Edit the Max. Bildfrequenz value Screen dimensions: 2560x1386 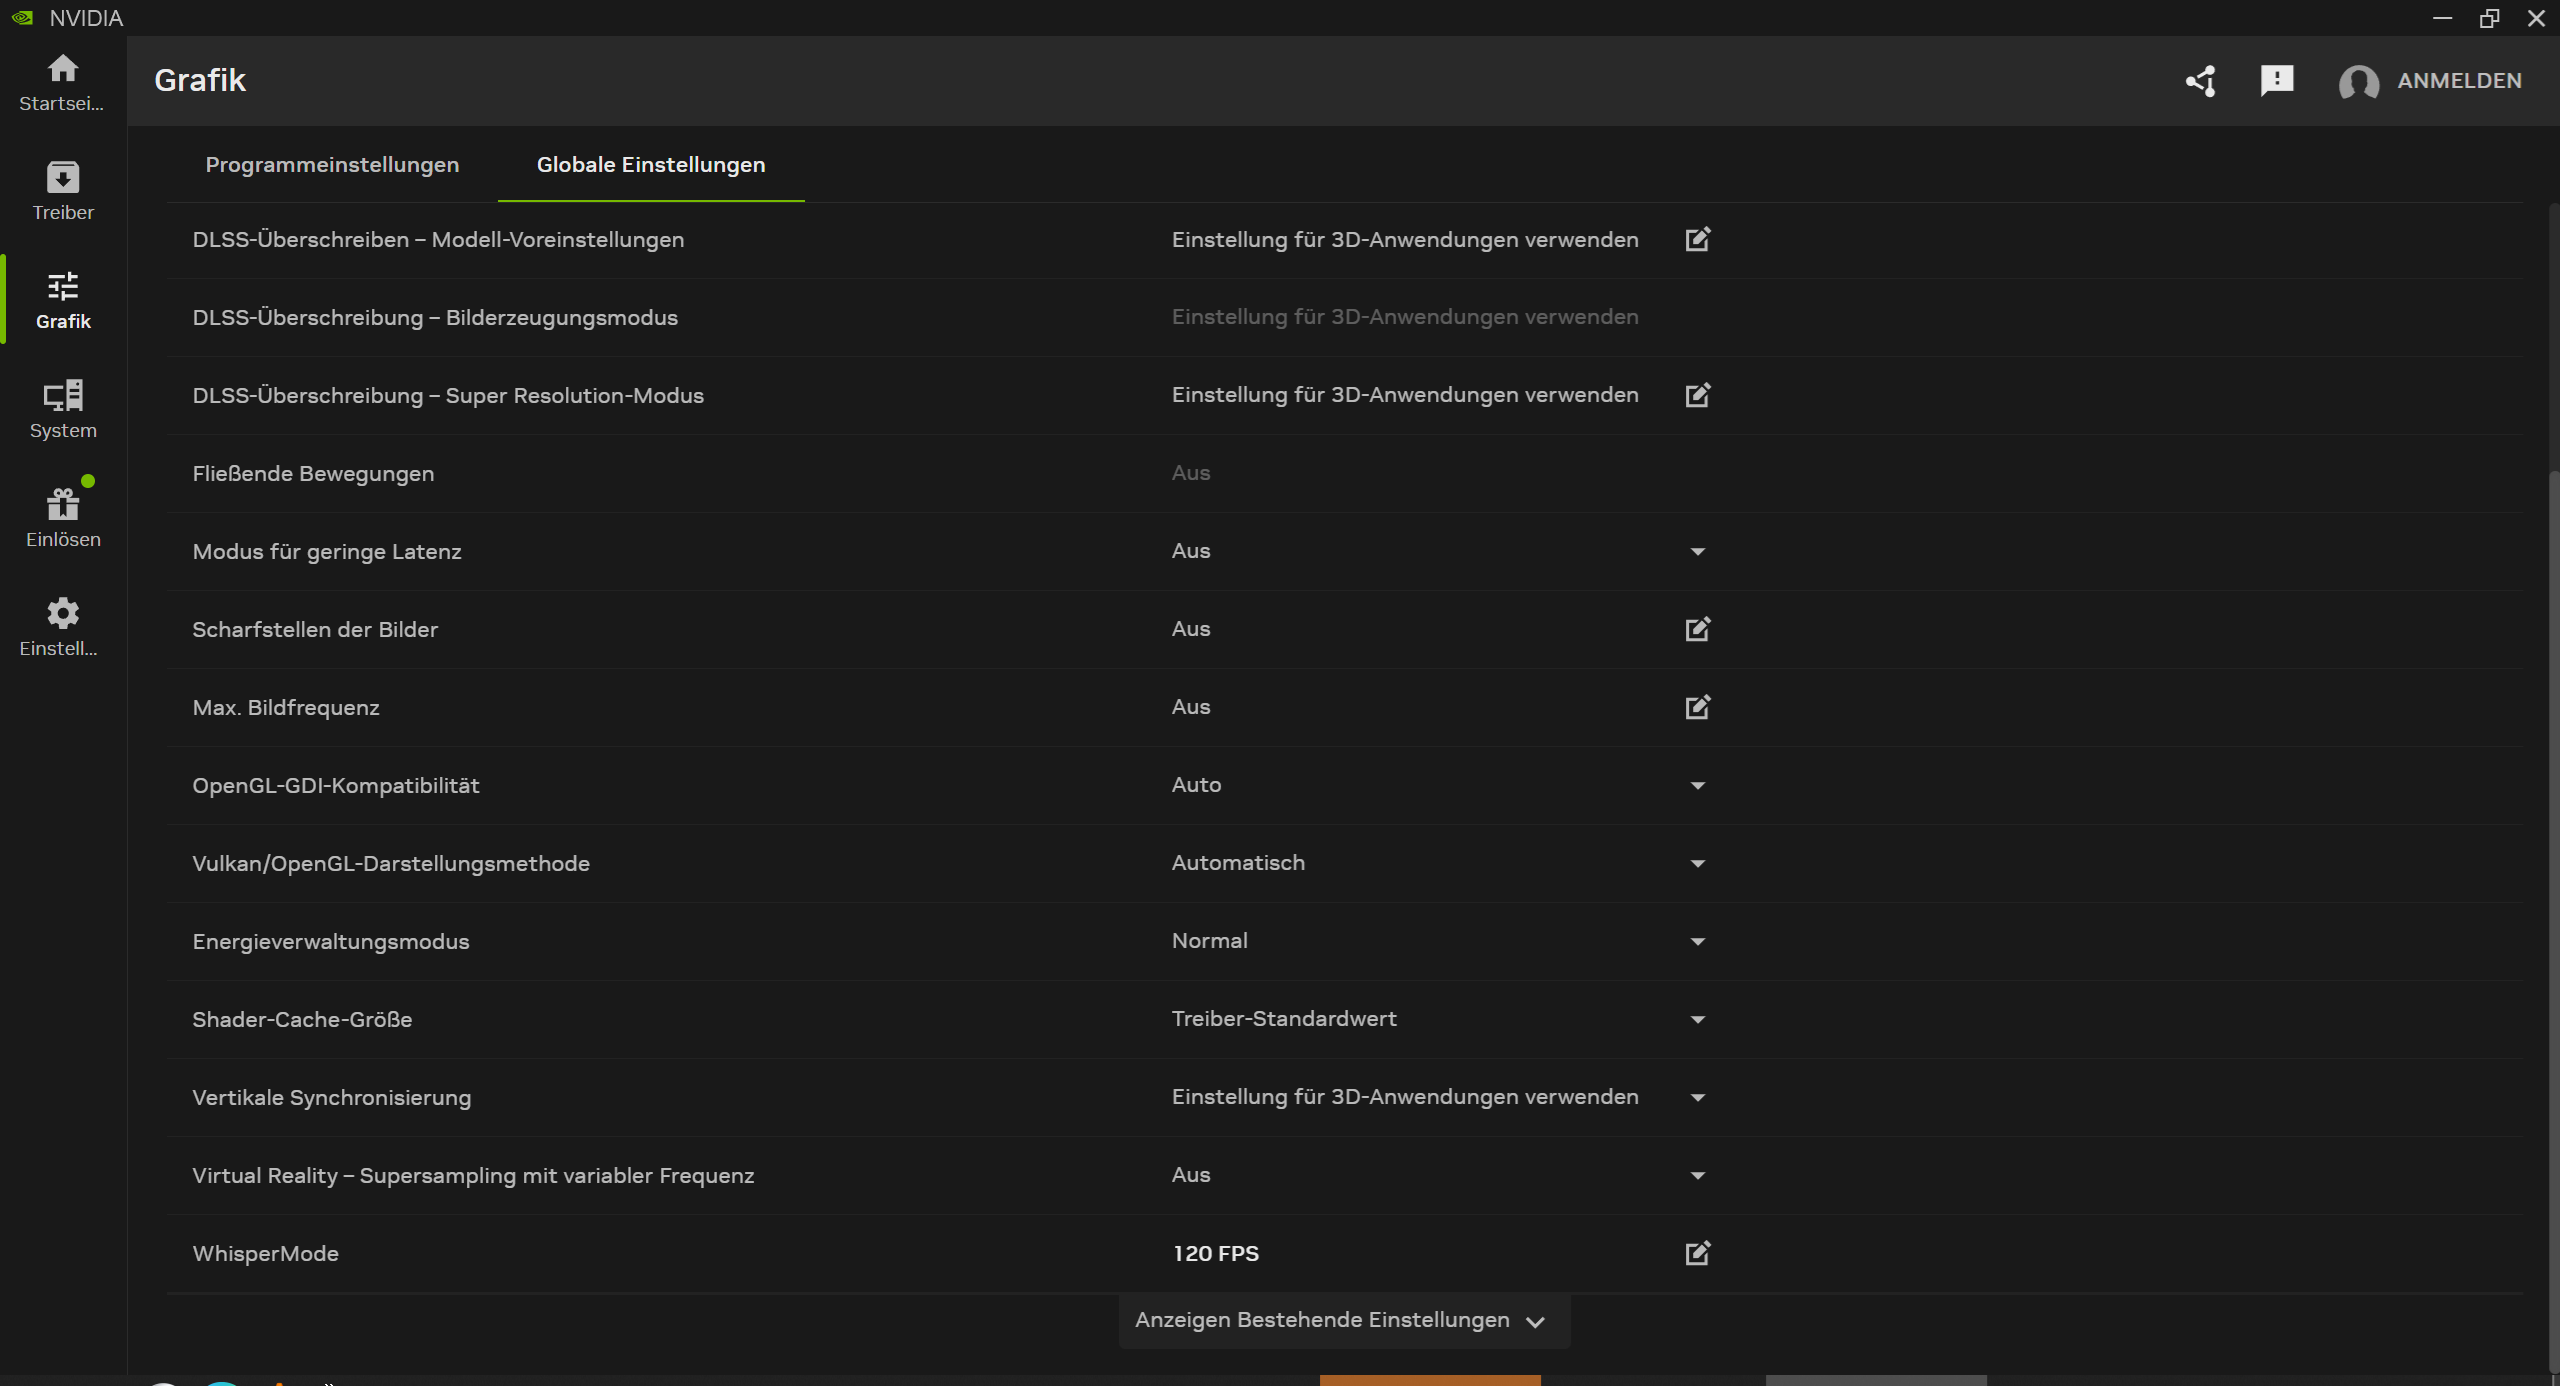click(x=1697, y=708)
